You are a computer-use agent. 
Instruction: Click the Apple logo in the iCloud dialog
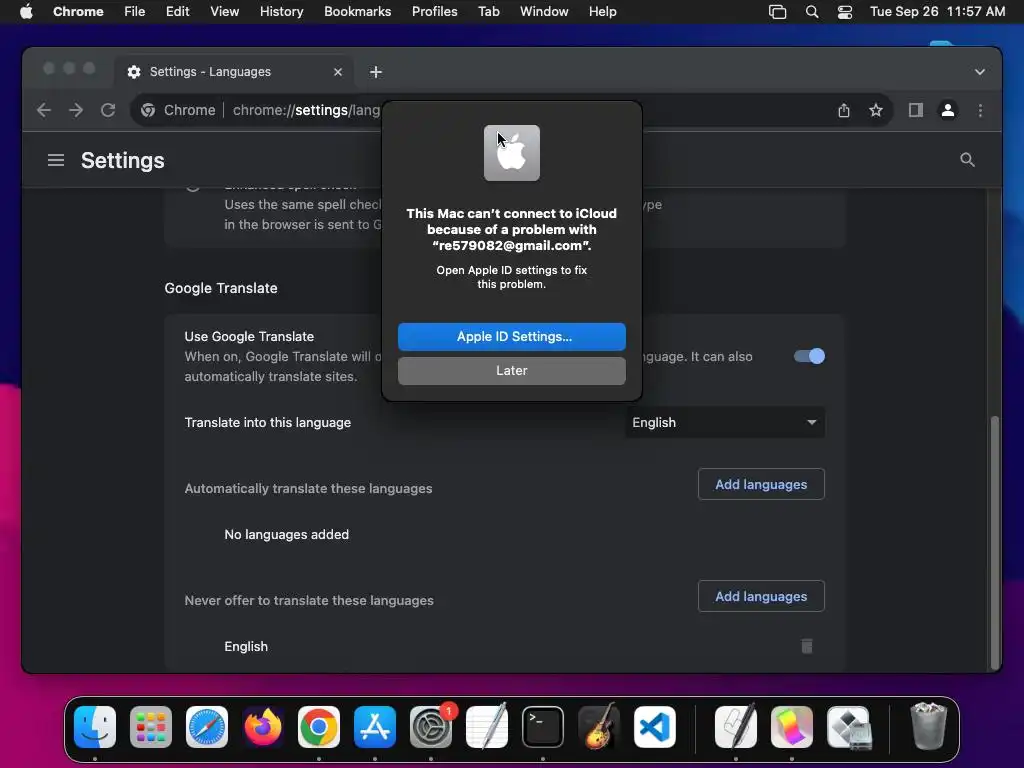coord(511,153)
